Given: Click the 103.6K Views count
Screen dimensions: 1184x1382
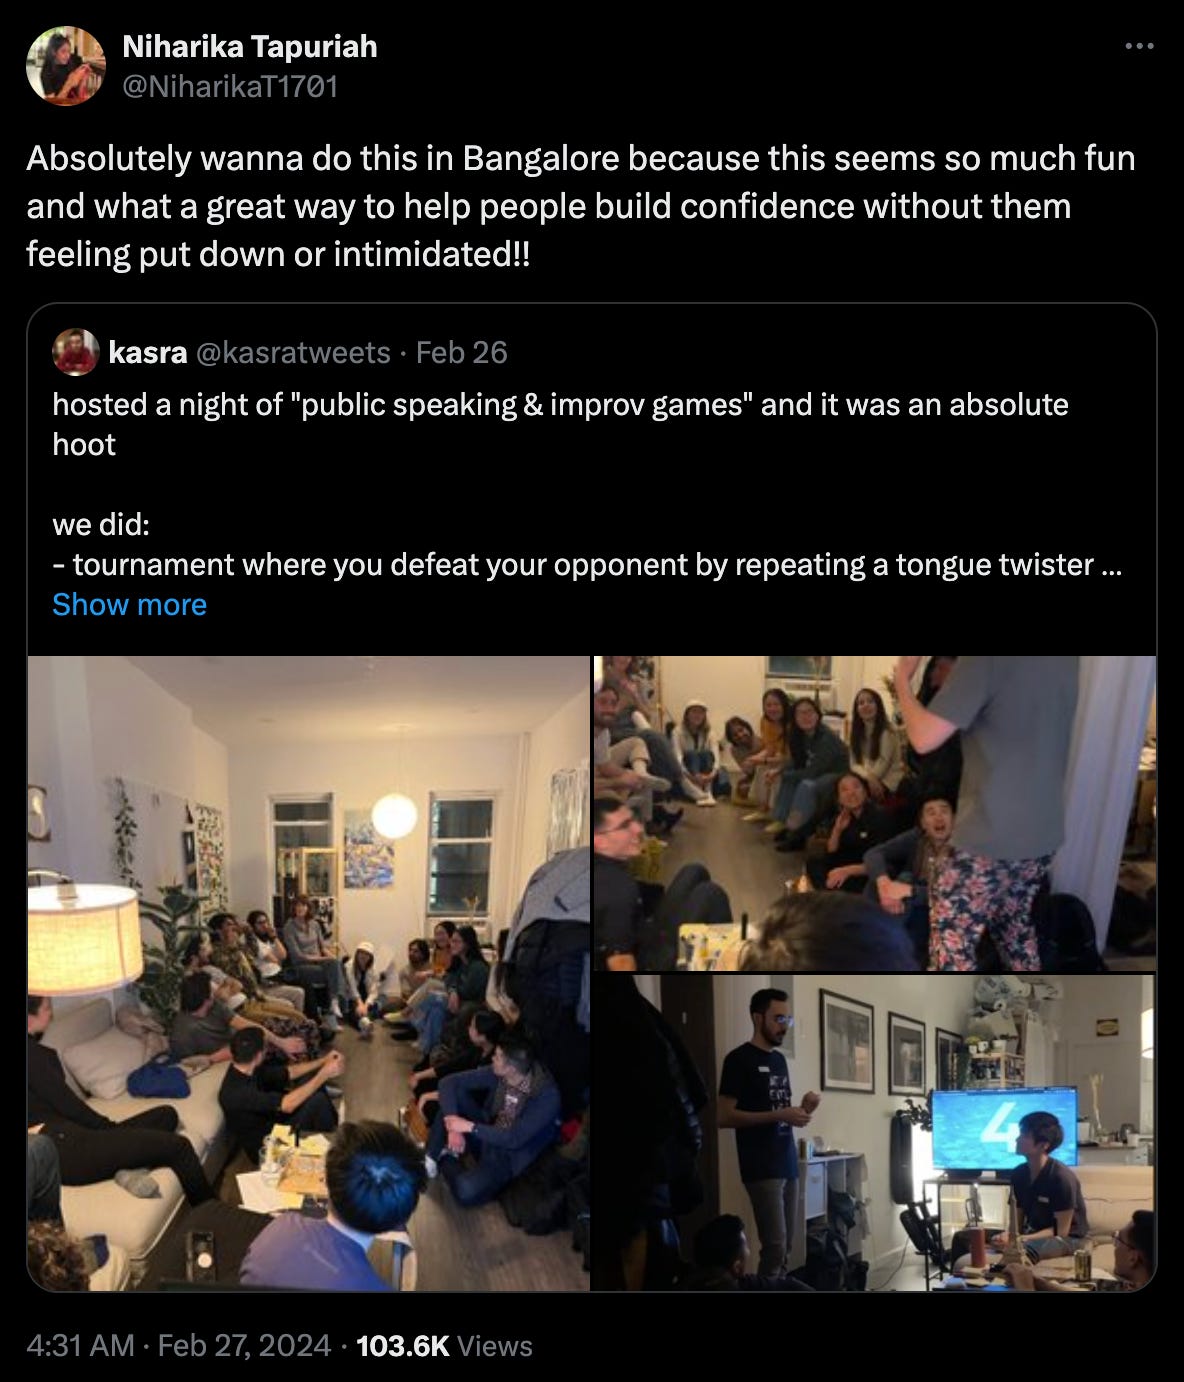Looking at the screenshot, I should coord(444,1345).
